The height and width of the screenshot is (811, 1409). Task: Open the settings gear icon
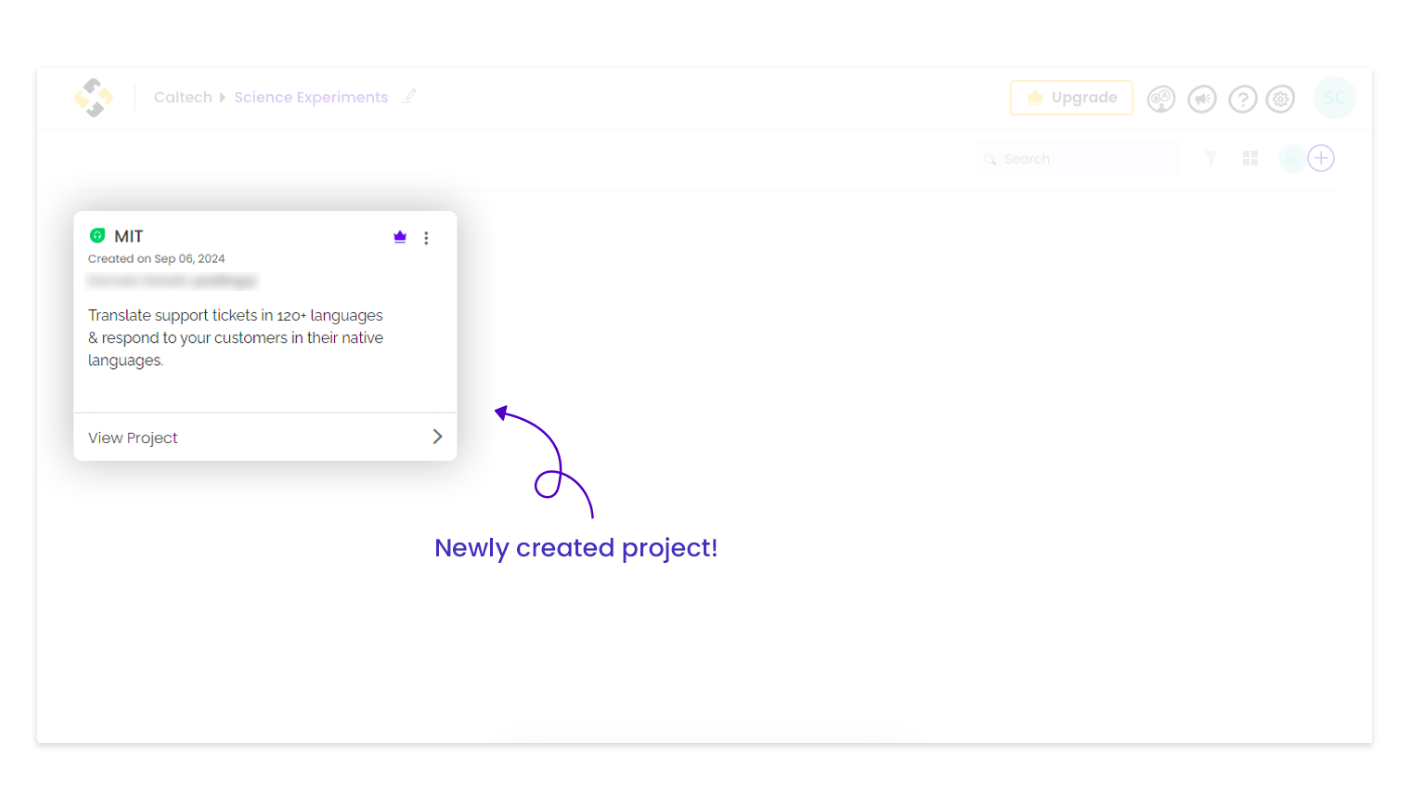(x=1281, y=99)
